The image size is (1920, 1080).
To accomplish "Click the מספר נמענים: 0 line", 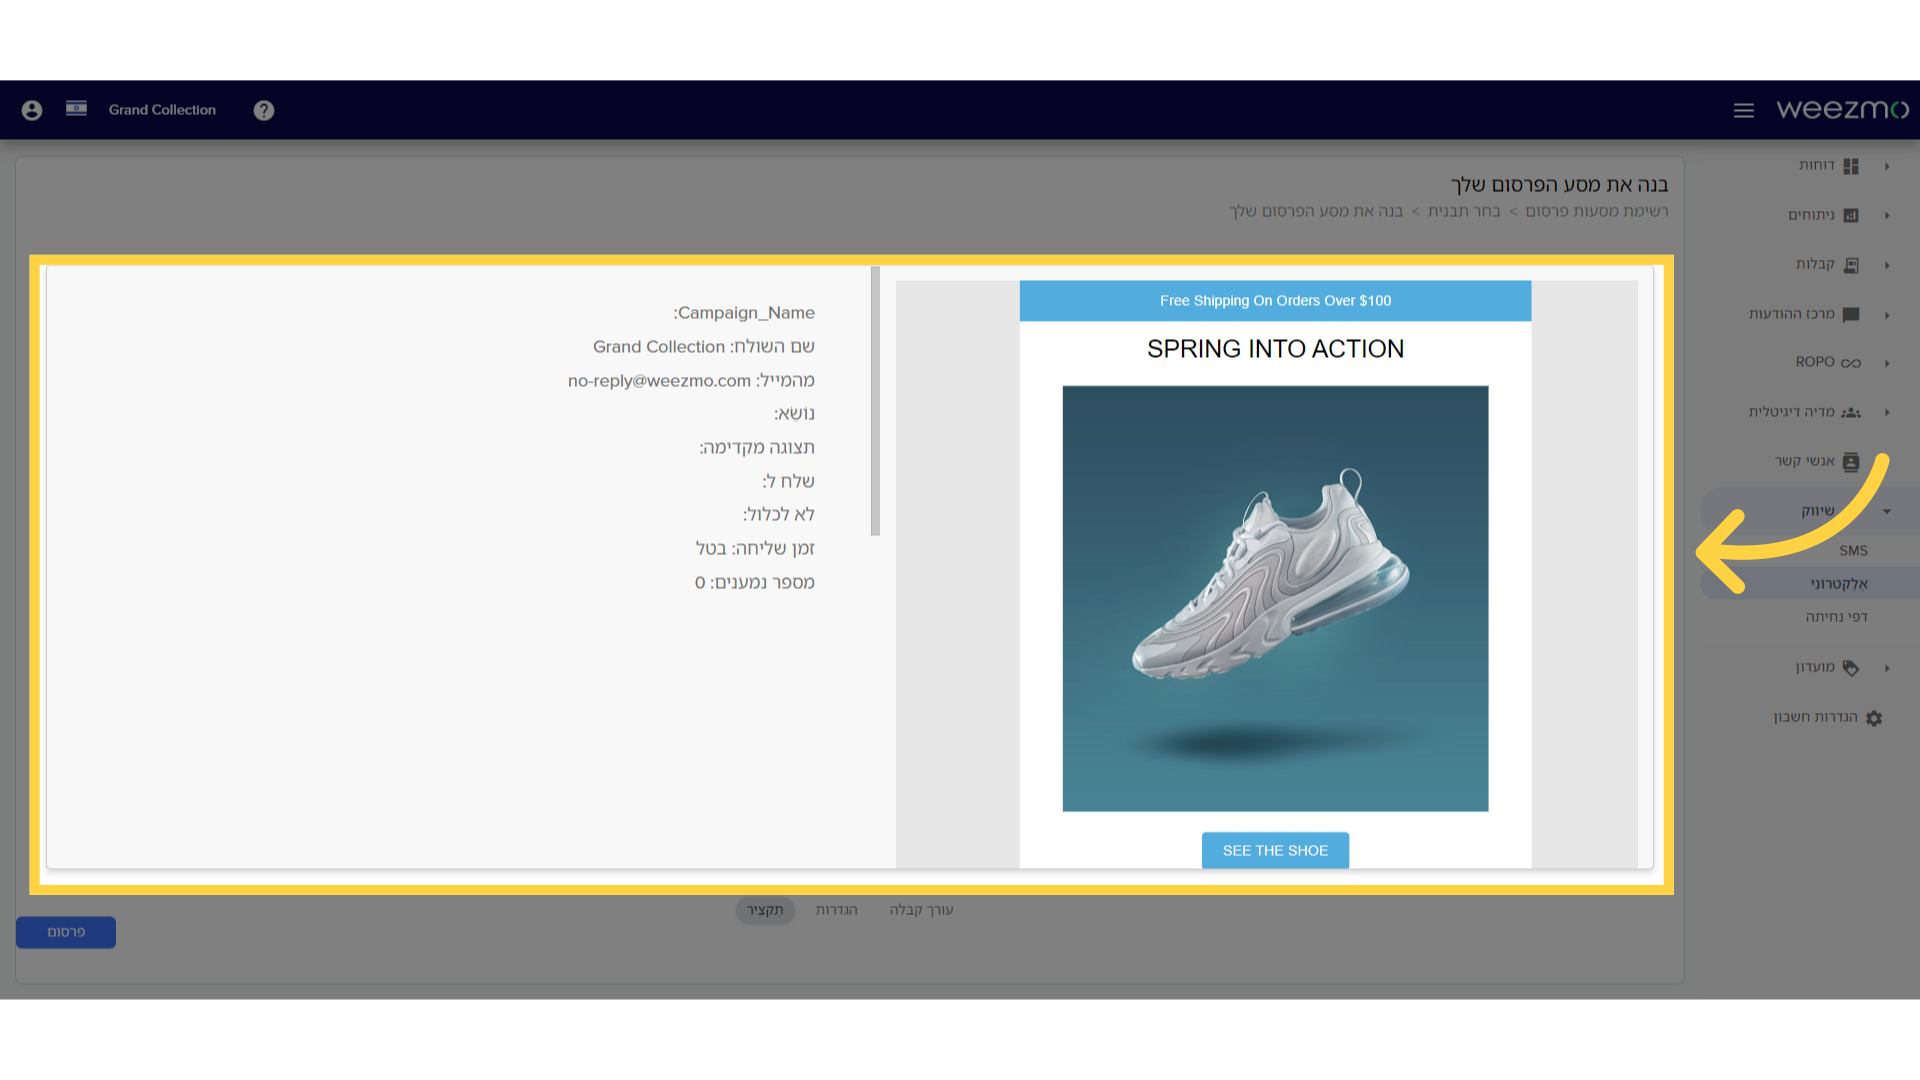I will click(x=755, y=583).
